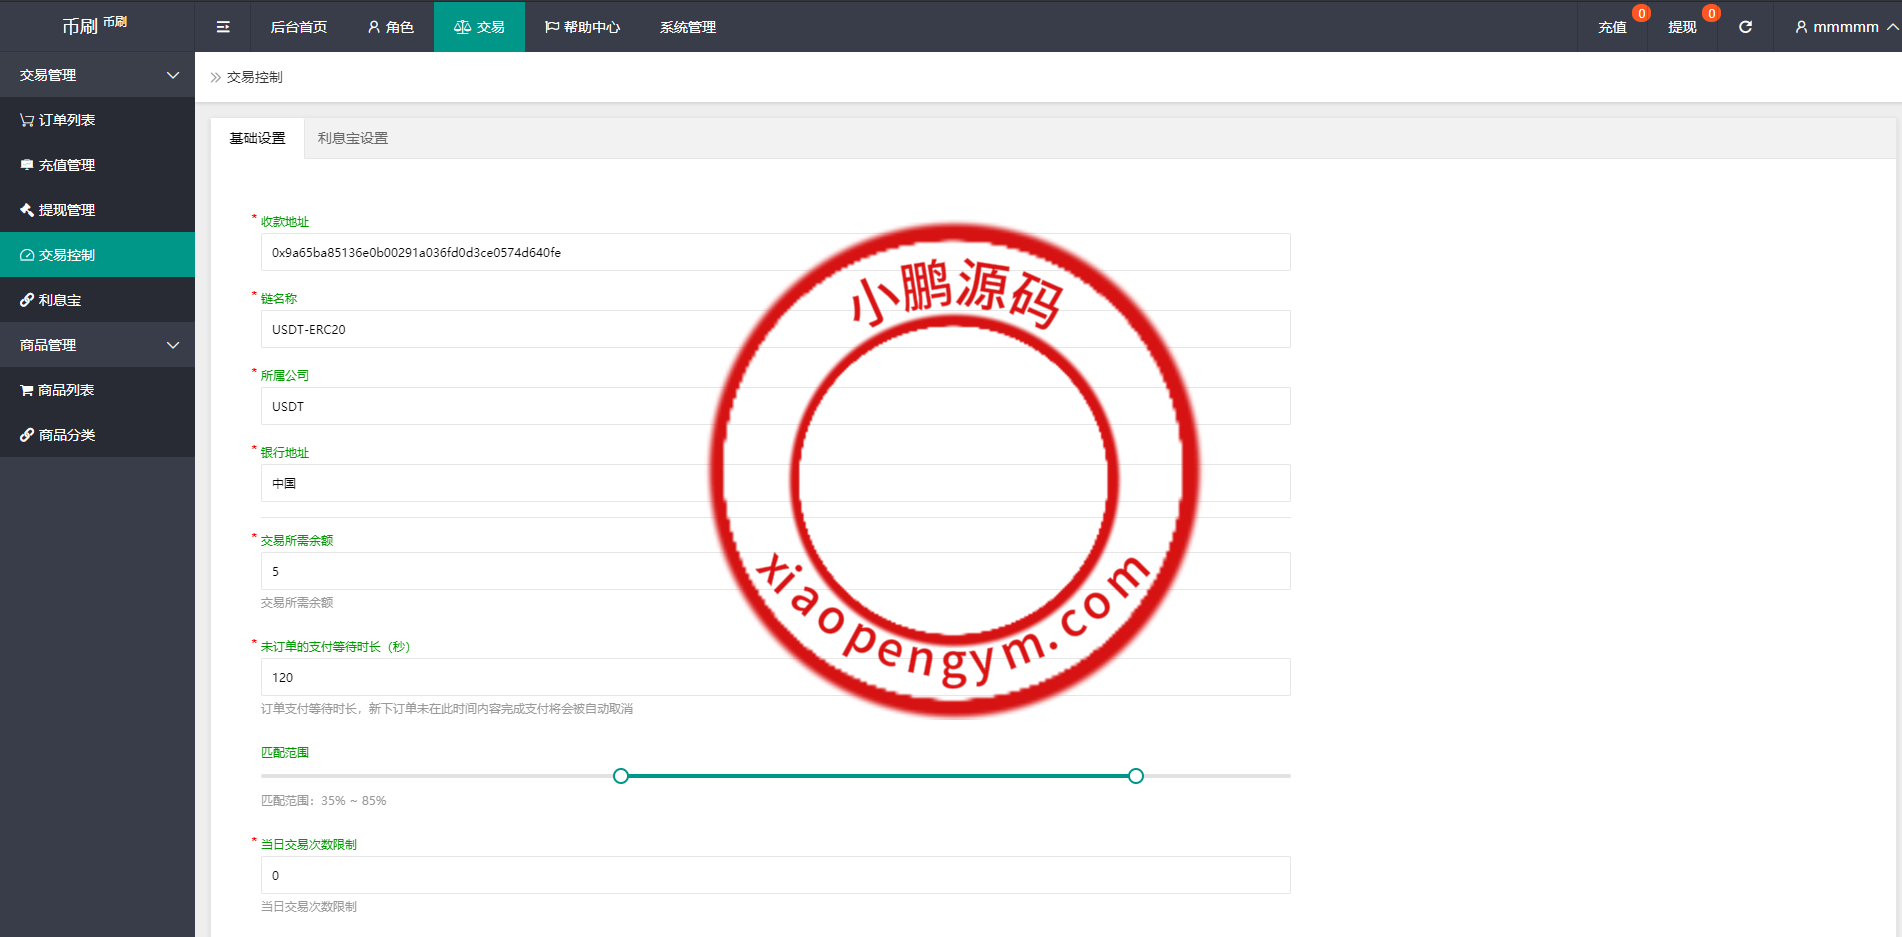This screenshot has height=937, width=1902.
Task: Switch to the 利息宝设置 tab
Action: (352, 138)
